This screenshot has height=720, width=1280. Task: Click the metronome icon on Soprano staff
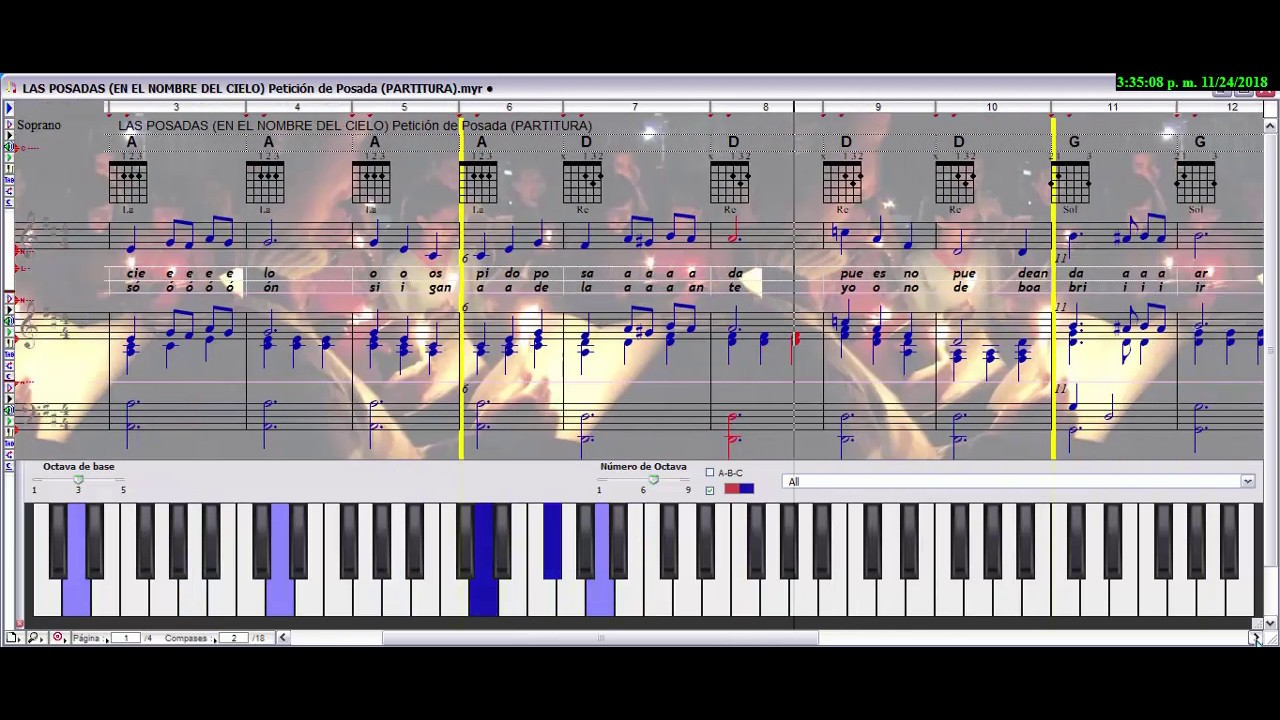(x=9, y=169)
